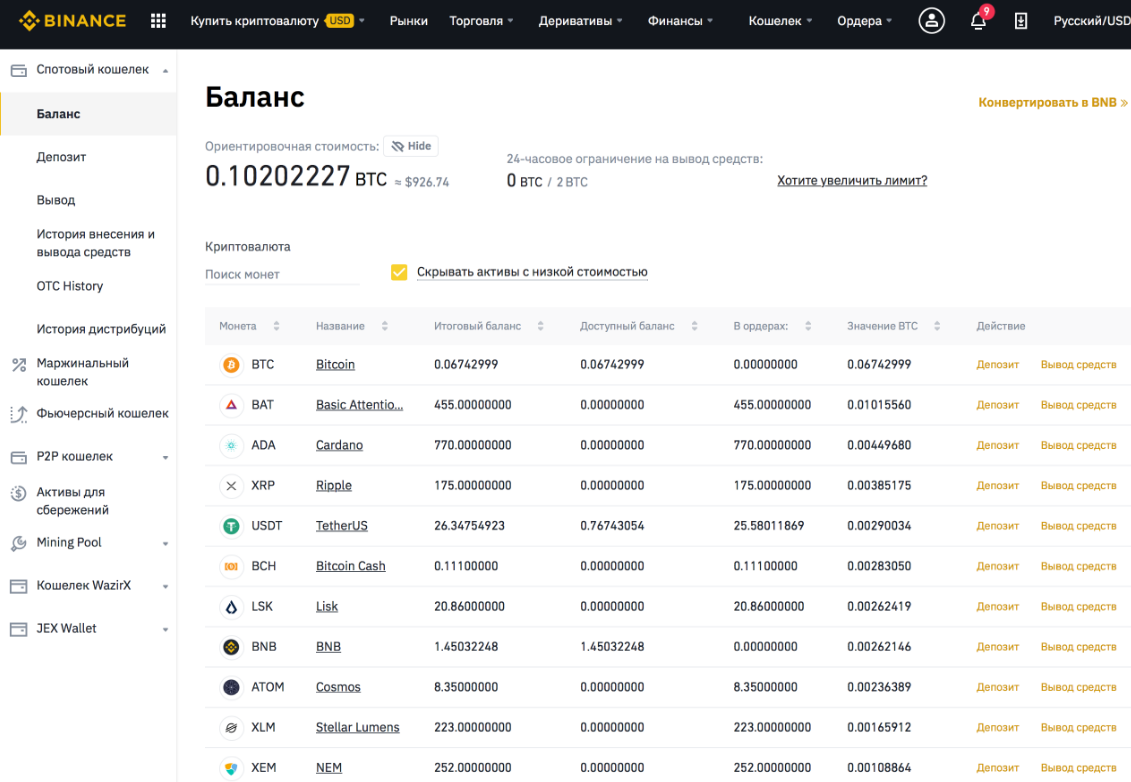1131x782 pixels.
Task: Click the BCH coin icon
Action: [231, 567]
